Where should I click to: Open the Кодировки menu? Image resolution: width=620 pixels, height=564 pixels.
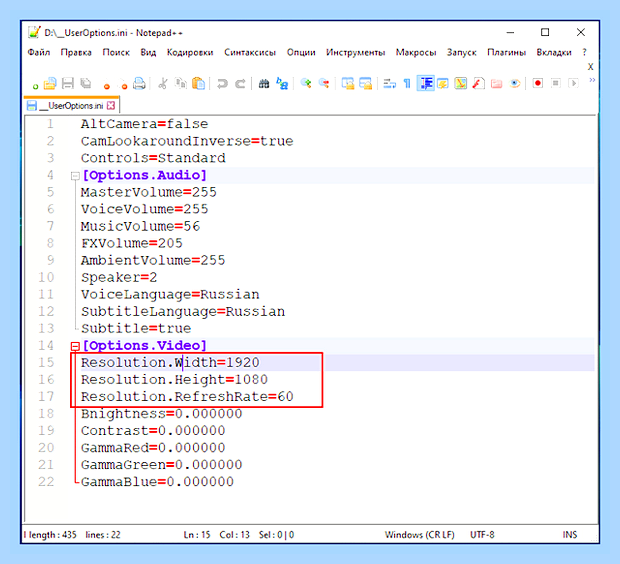190,52
